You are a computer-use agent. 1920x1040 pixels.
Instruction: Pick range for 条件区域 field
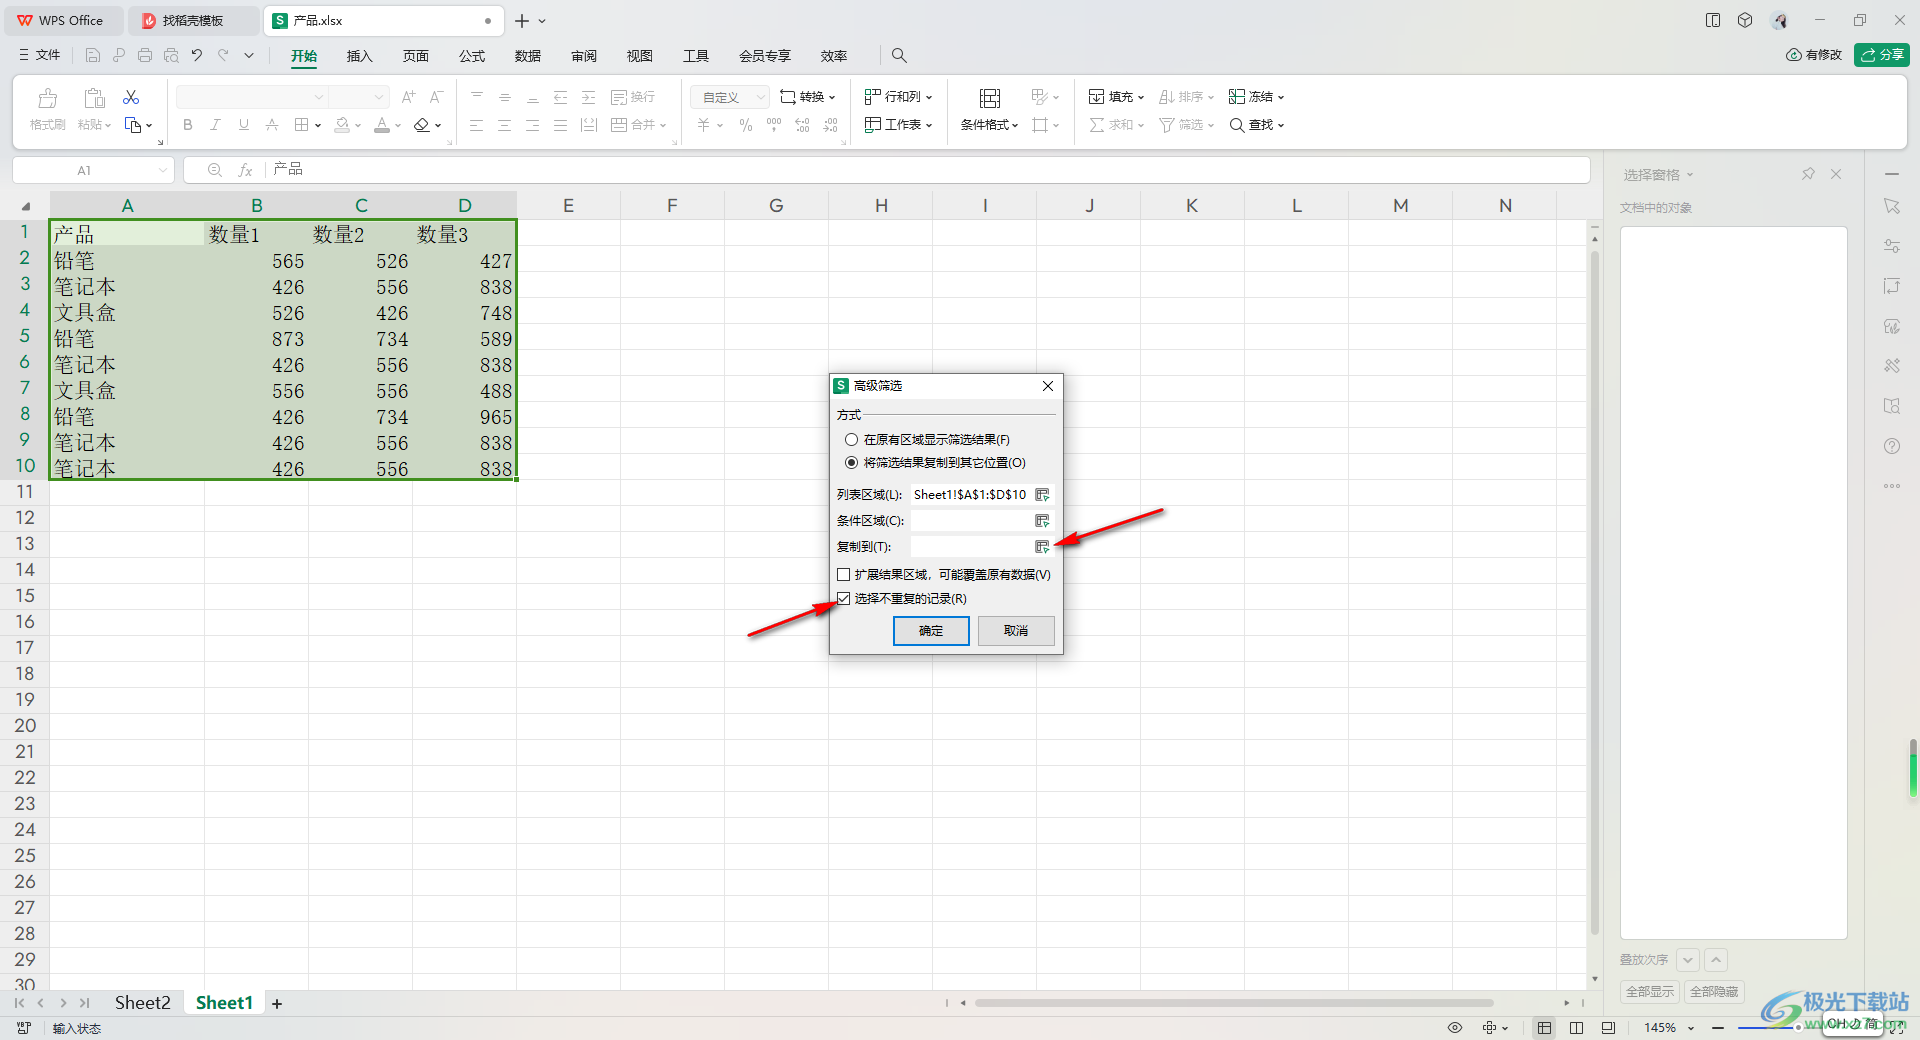coord(1042,521)
